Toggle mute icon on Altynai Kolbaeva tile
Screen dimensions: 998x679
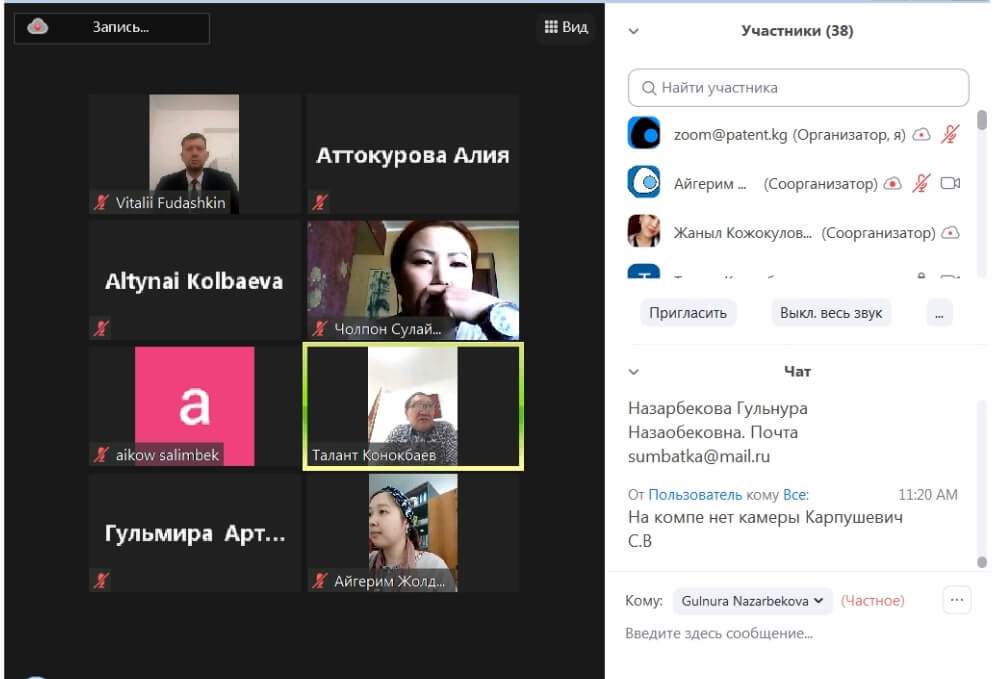[101, 328]
